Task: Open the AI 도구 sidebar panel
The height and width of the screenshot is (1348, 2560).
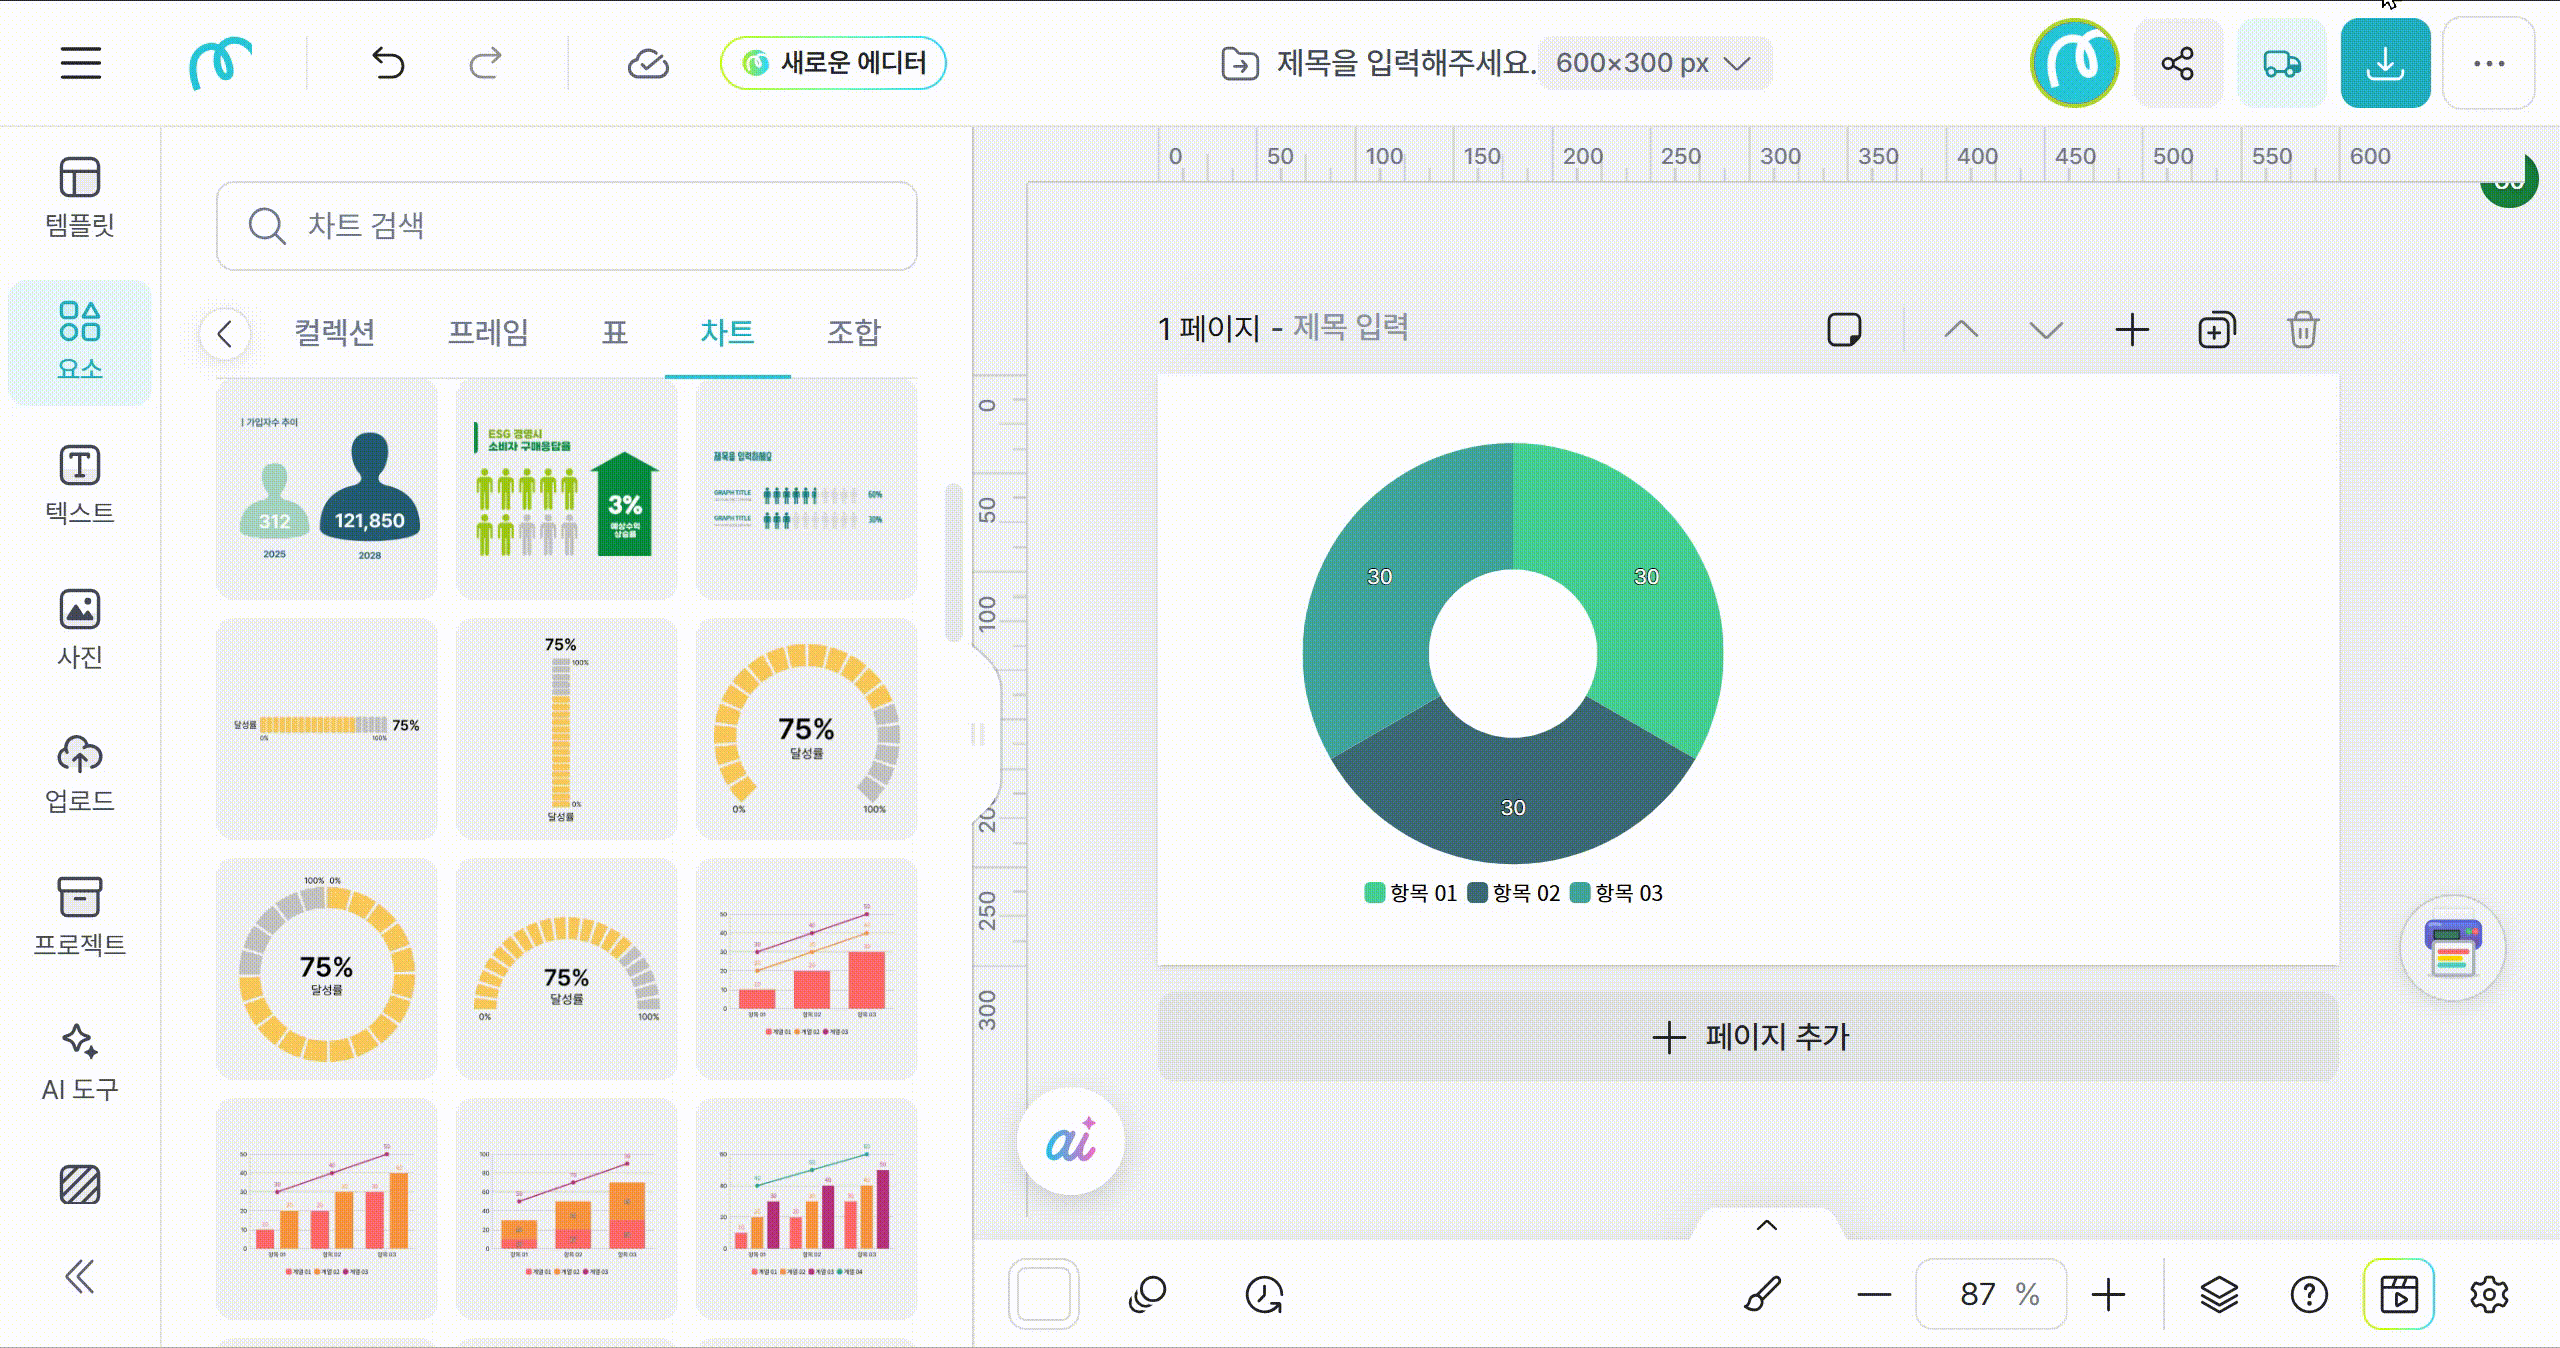Action: point(80,1062)
